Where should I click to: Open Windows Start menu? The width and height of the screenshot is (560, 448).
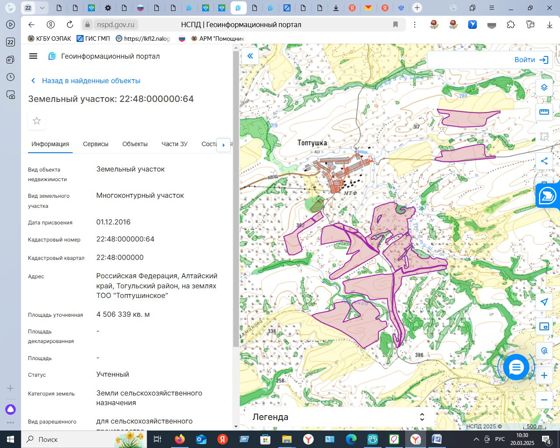coord(10,439)
